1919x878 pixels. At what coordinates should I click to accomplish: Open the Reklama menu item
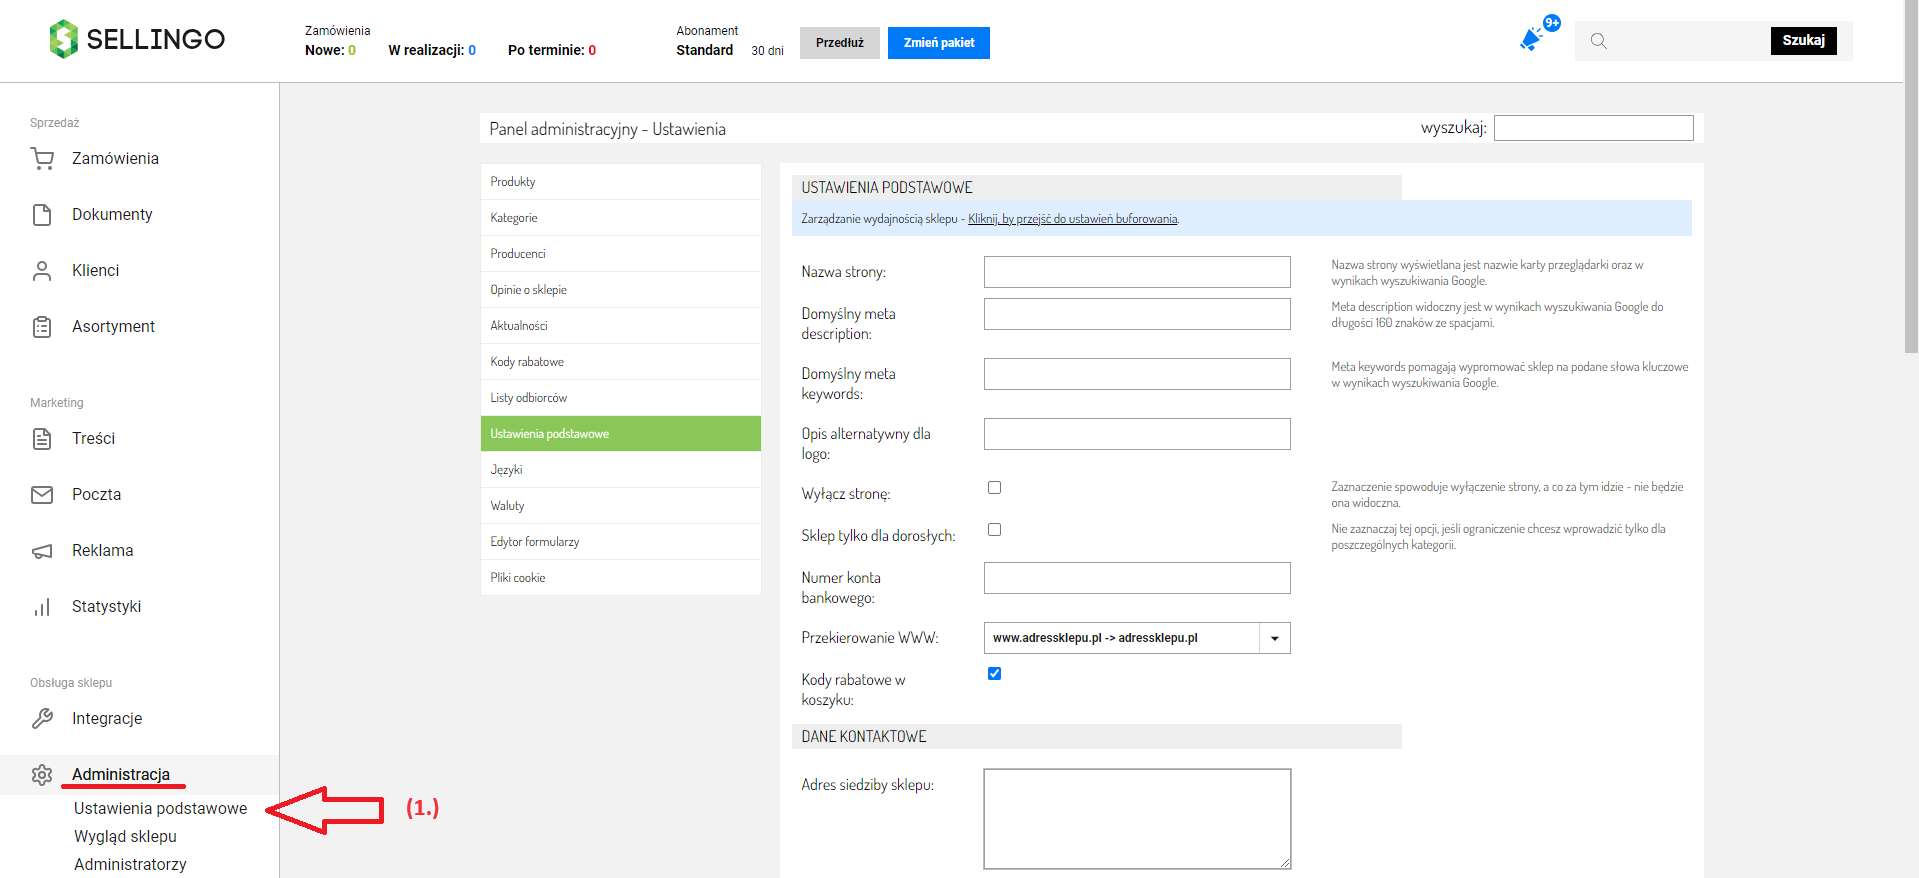tap(102, 550)
